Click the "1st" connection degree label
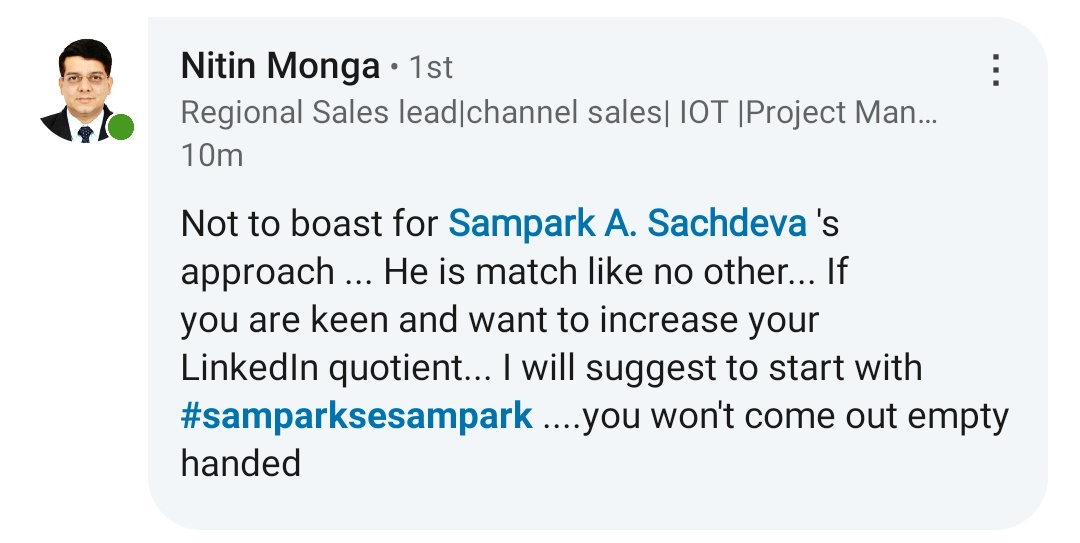This screenshot has width=1080, height=543. pos(431,68)
